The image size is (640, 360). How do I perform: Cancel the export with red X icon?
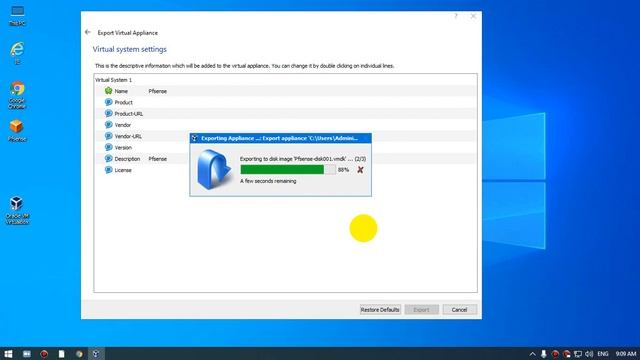[360, 170]
